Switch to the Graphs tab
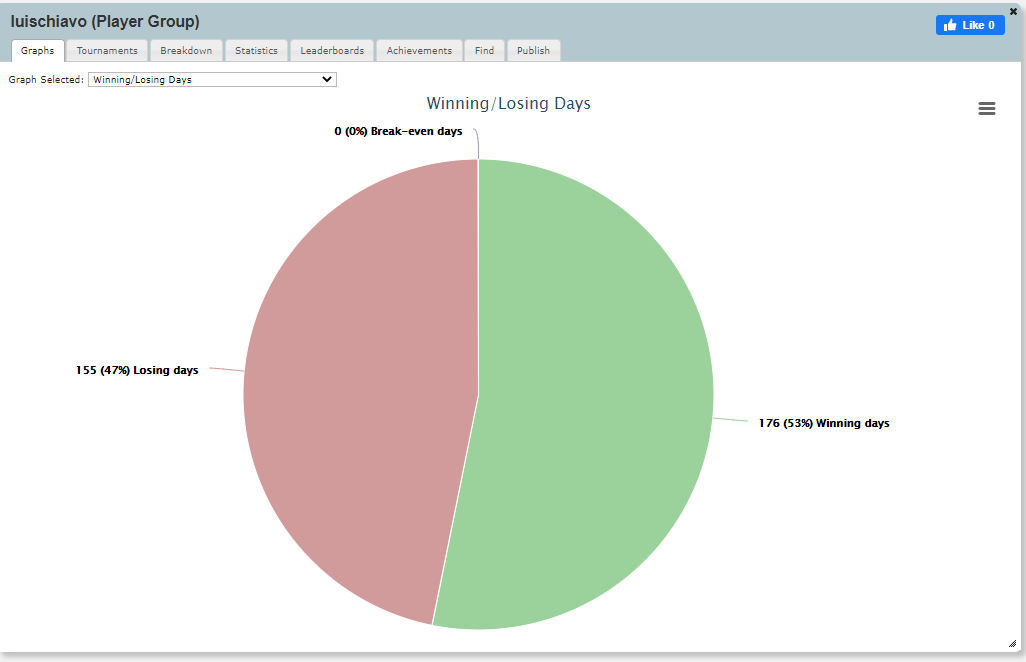Viewport: 1026px width, 662px height. coord(37,50)
